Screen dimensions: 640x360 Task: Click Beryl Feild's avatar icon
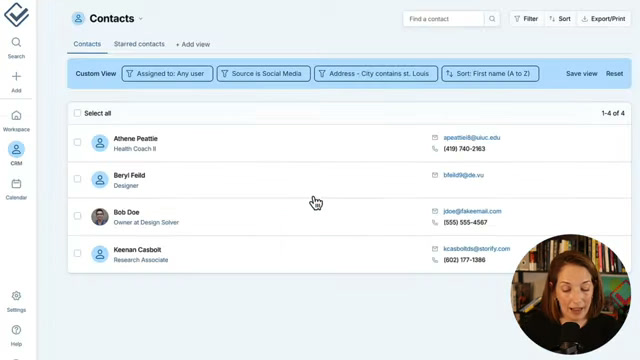[x=100, y=180]
